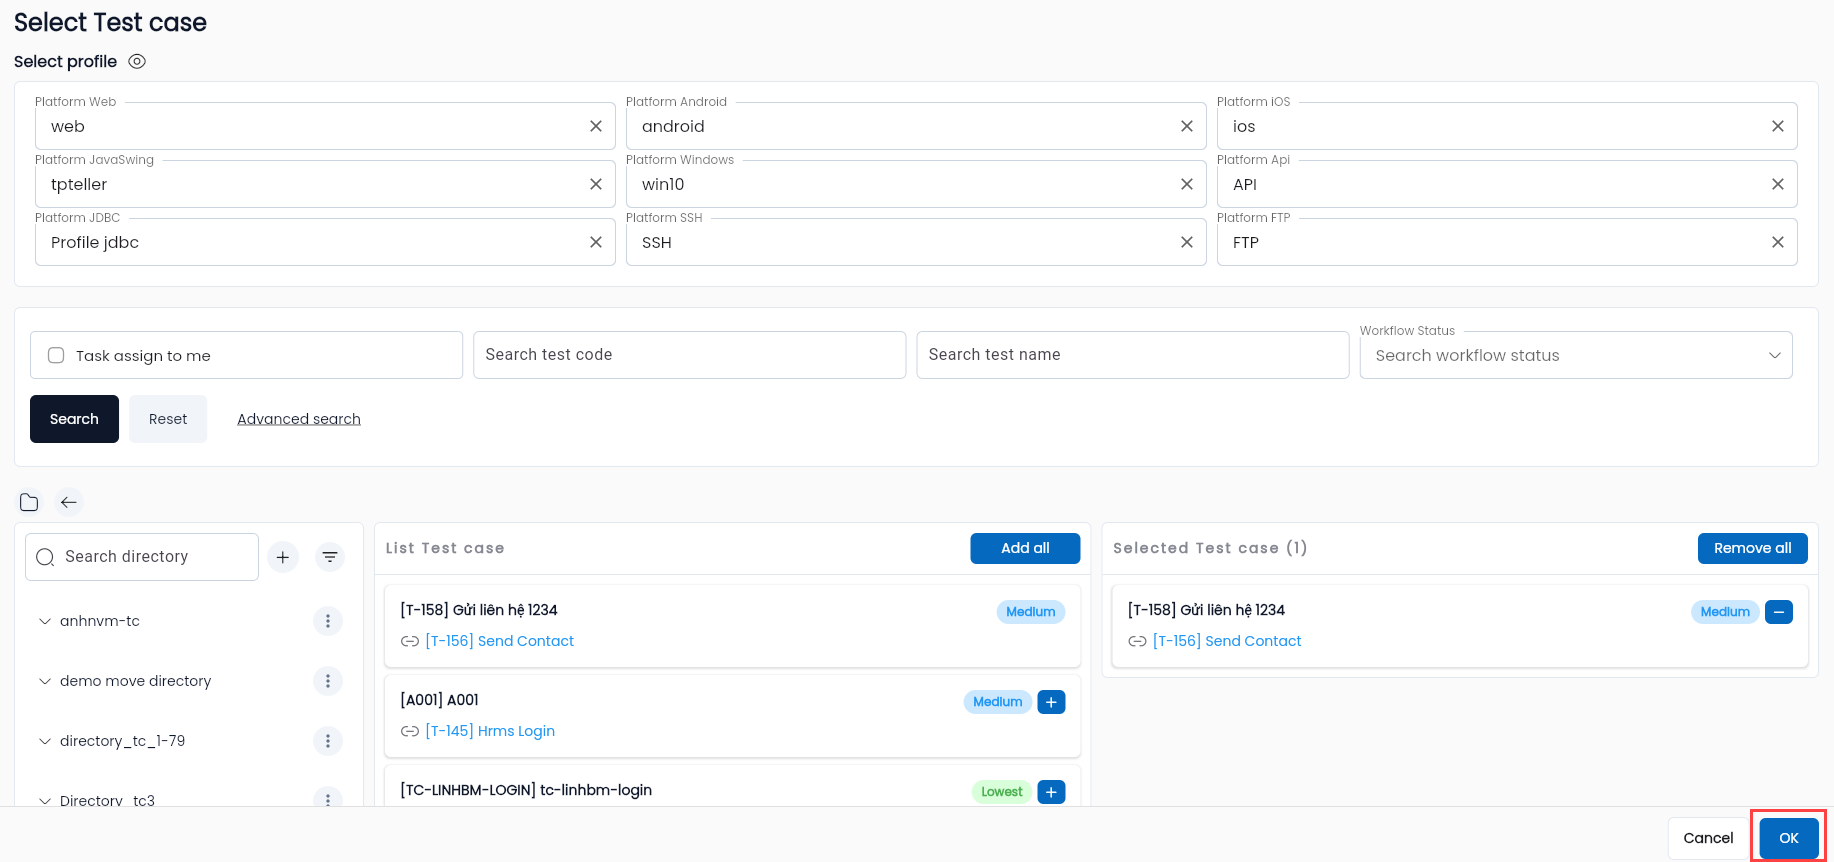
Task: Open Advanced search
Action: click(299, 419)
